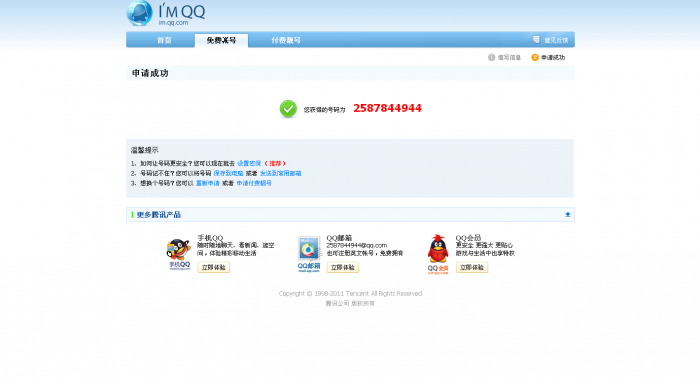Click the red number 2587844944
This screenshot has width=700, height=379.
[x=387, y=108]
